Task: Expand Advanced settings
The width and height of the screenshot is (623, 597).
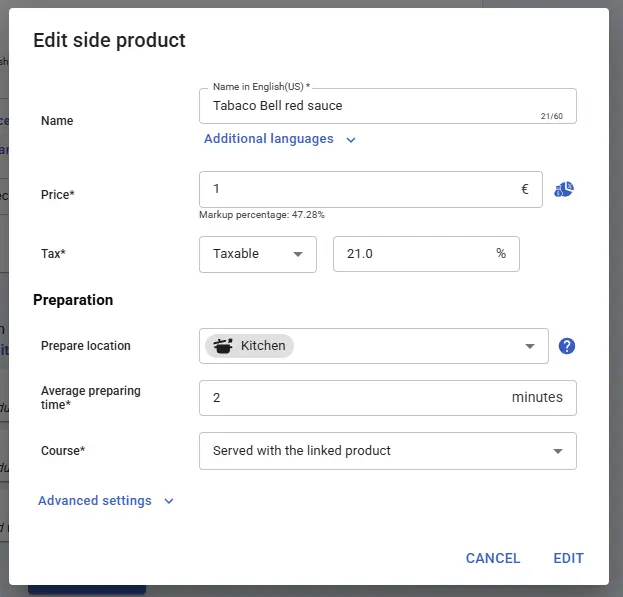Action: tap(95, 501)
